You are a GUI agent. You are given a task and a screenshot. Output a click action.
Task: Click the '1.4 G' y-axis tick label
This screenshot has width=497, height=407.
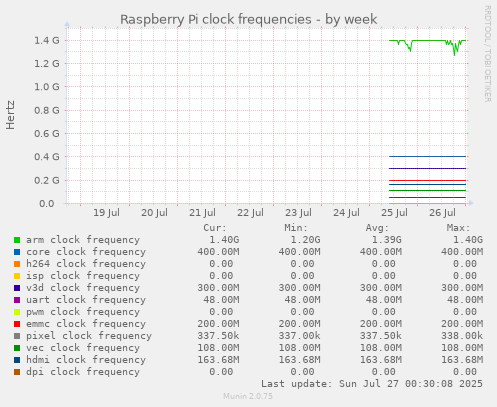[47, 40]
